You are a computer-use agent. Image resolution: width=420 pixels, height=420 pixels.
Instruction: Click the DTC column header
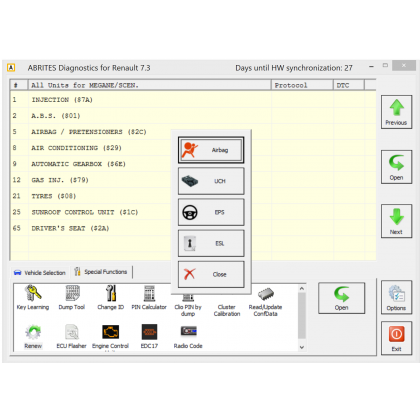pos(349,85)
